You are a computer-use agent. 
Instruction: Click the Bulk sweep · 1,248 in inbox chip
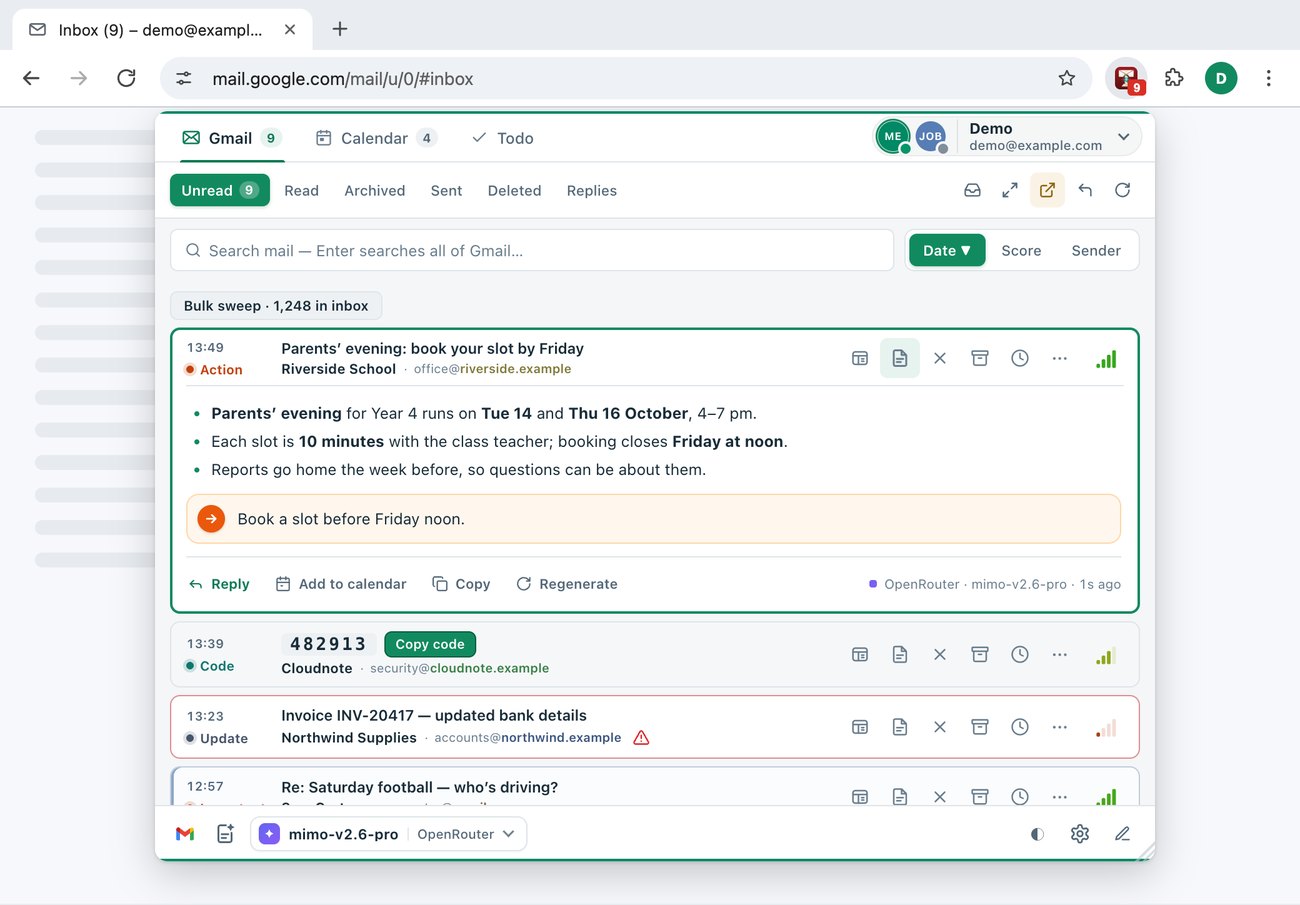[x=276, y=306]
